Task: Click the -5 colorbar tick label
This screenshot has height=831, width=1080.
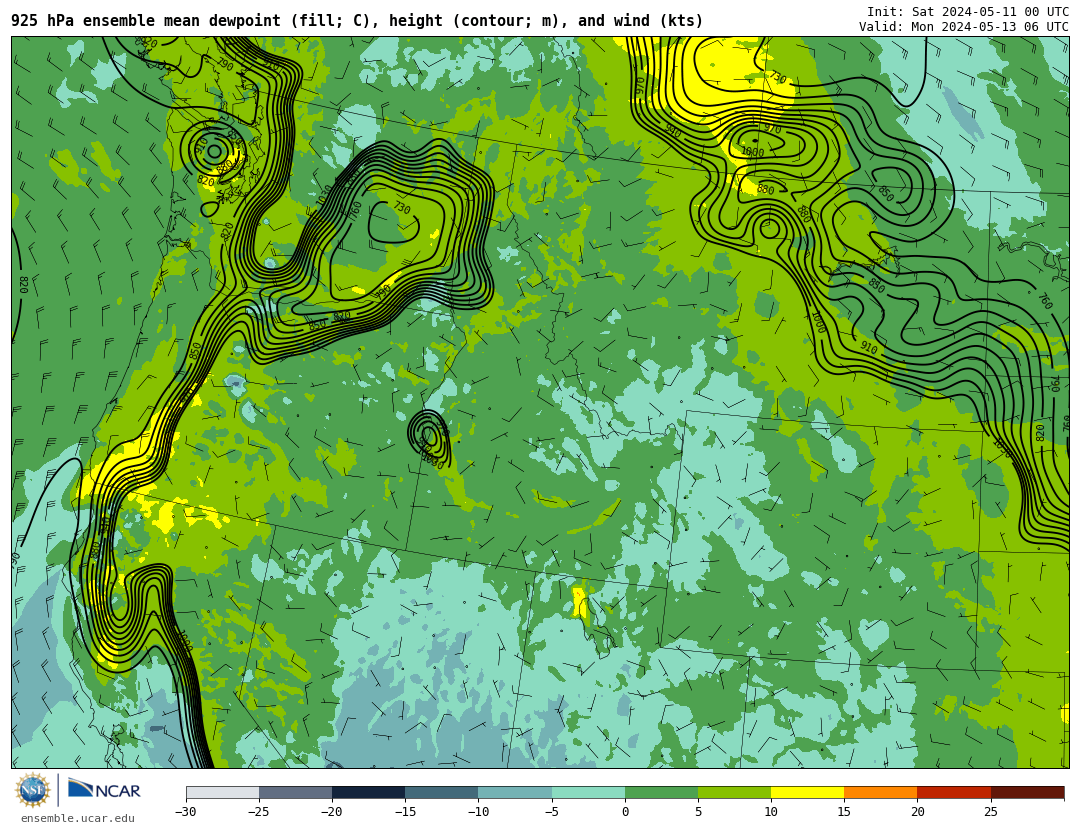Action: (552, 812)
